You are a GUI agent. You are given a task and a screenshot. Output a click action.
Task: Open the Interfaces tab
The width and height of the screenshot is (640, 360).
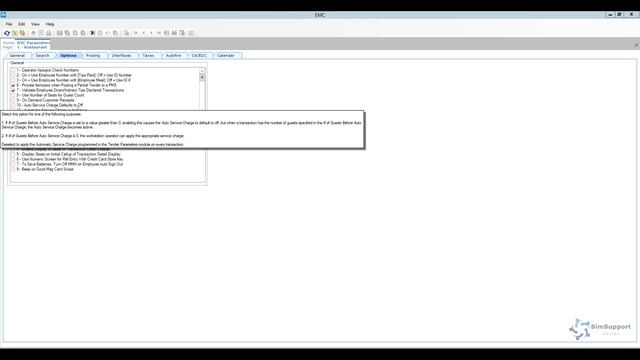[x=122, y=56]
